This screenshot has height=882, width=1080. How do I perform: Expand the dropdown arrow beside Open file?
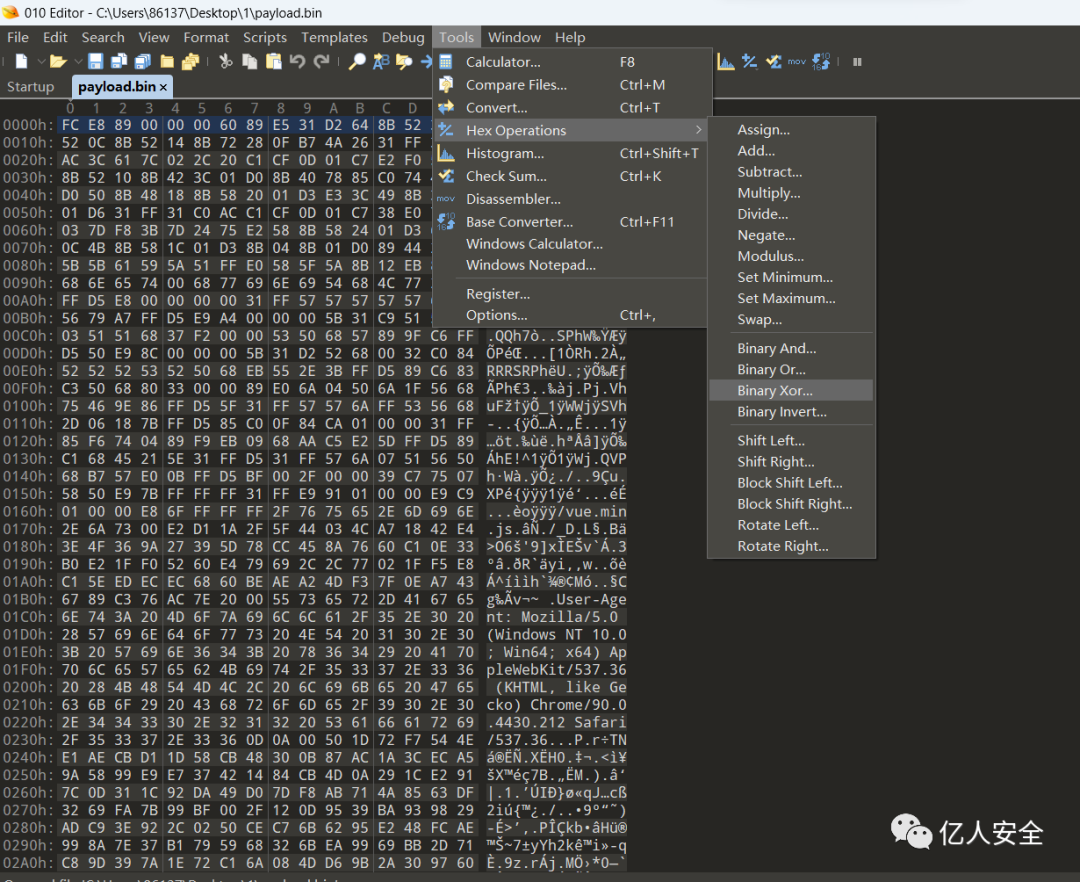(x=78, y=62)
